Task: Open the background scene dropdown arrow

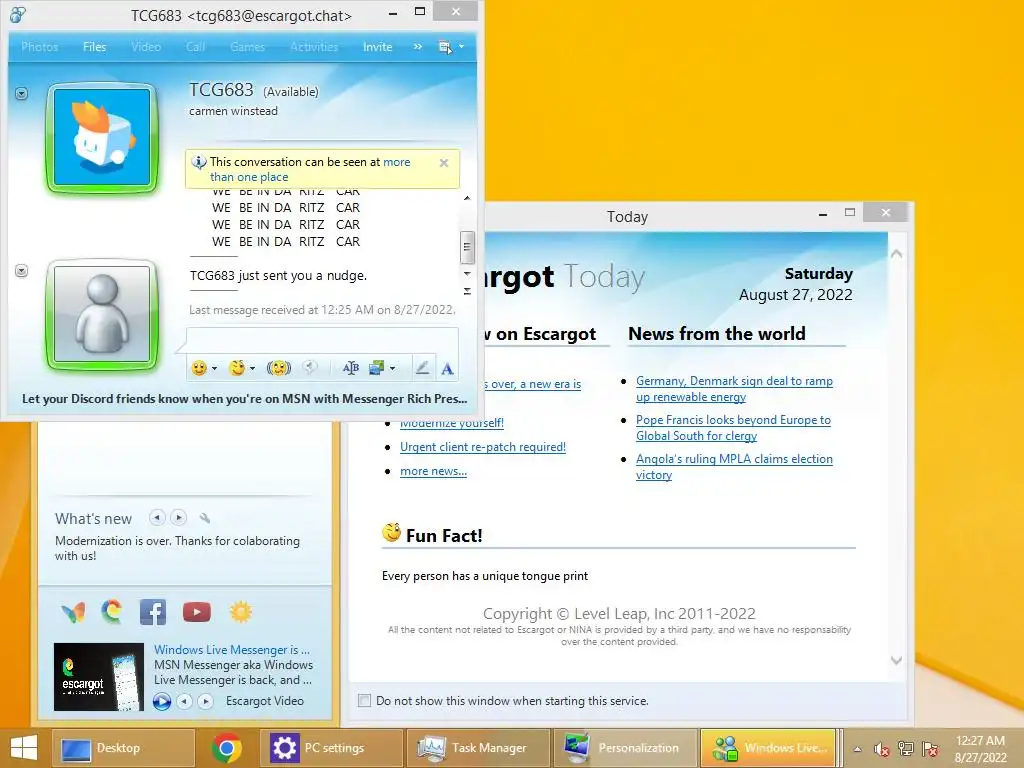Action: pyautogui.click(x=392, y=368)
